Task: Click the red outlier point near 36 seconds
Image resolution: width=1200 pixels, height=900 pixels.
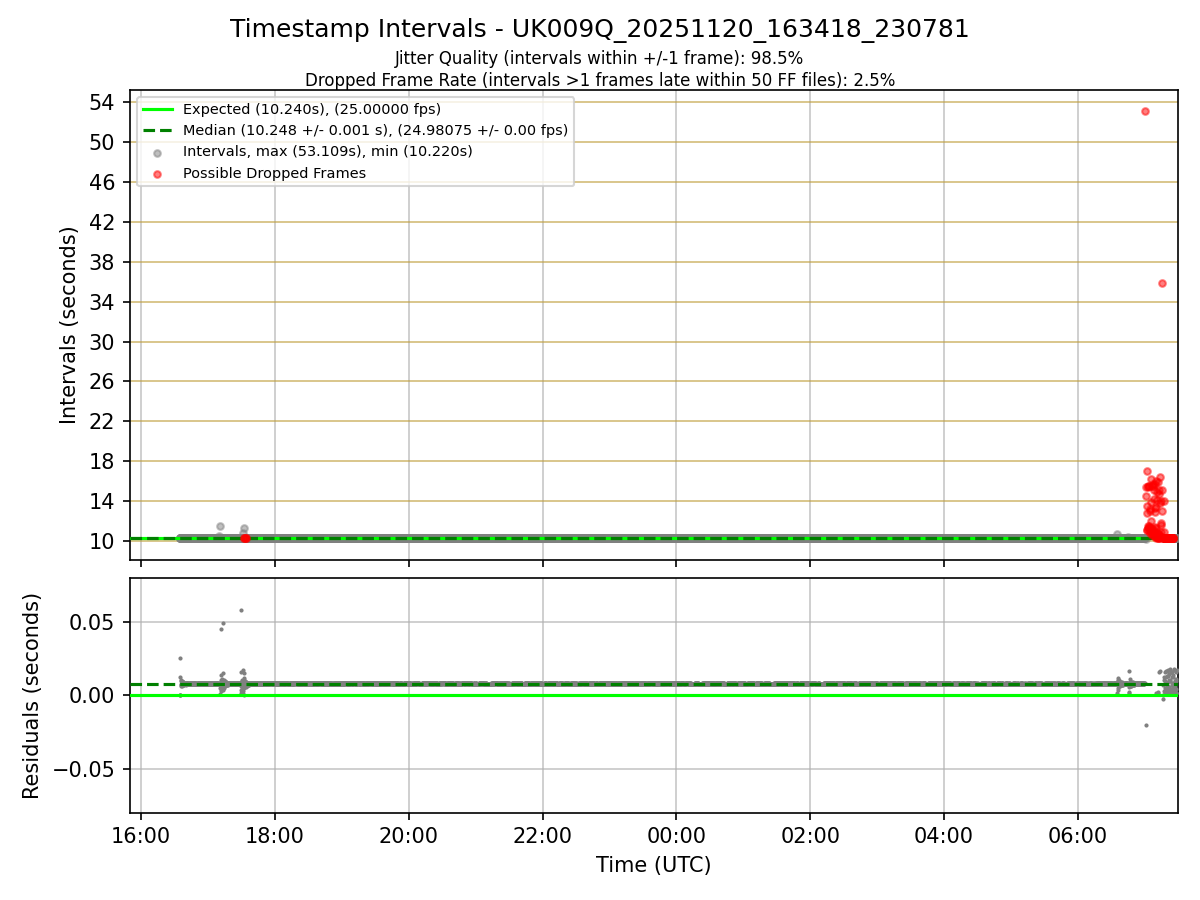Action: [x=1162, y=283]
